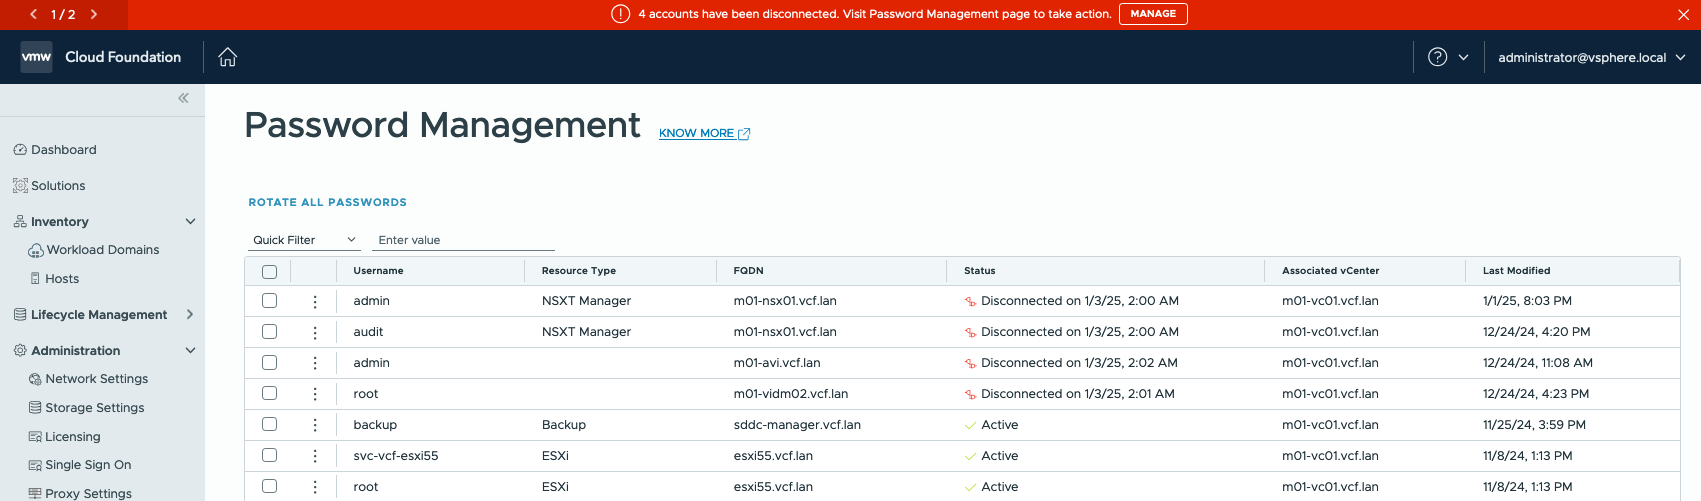Click the VMware logo icon
The image size is (1701, 501).
36,57
